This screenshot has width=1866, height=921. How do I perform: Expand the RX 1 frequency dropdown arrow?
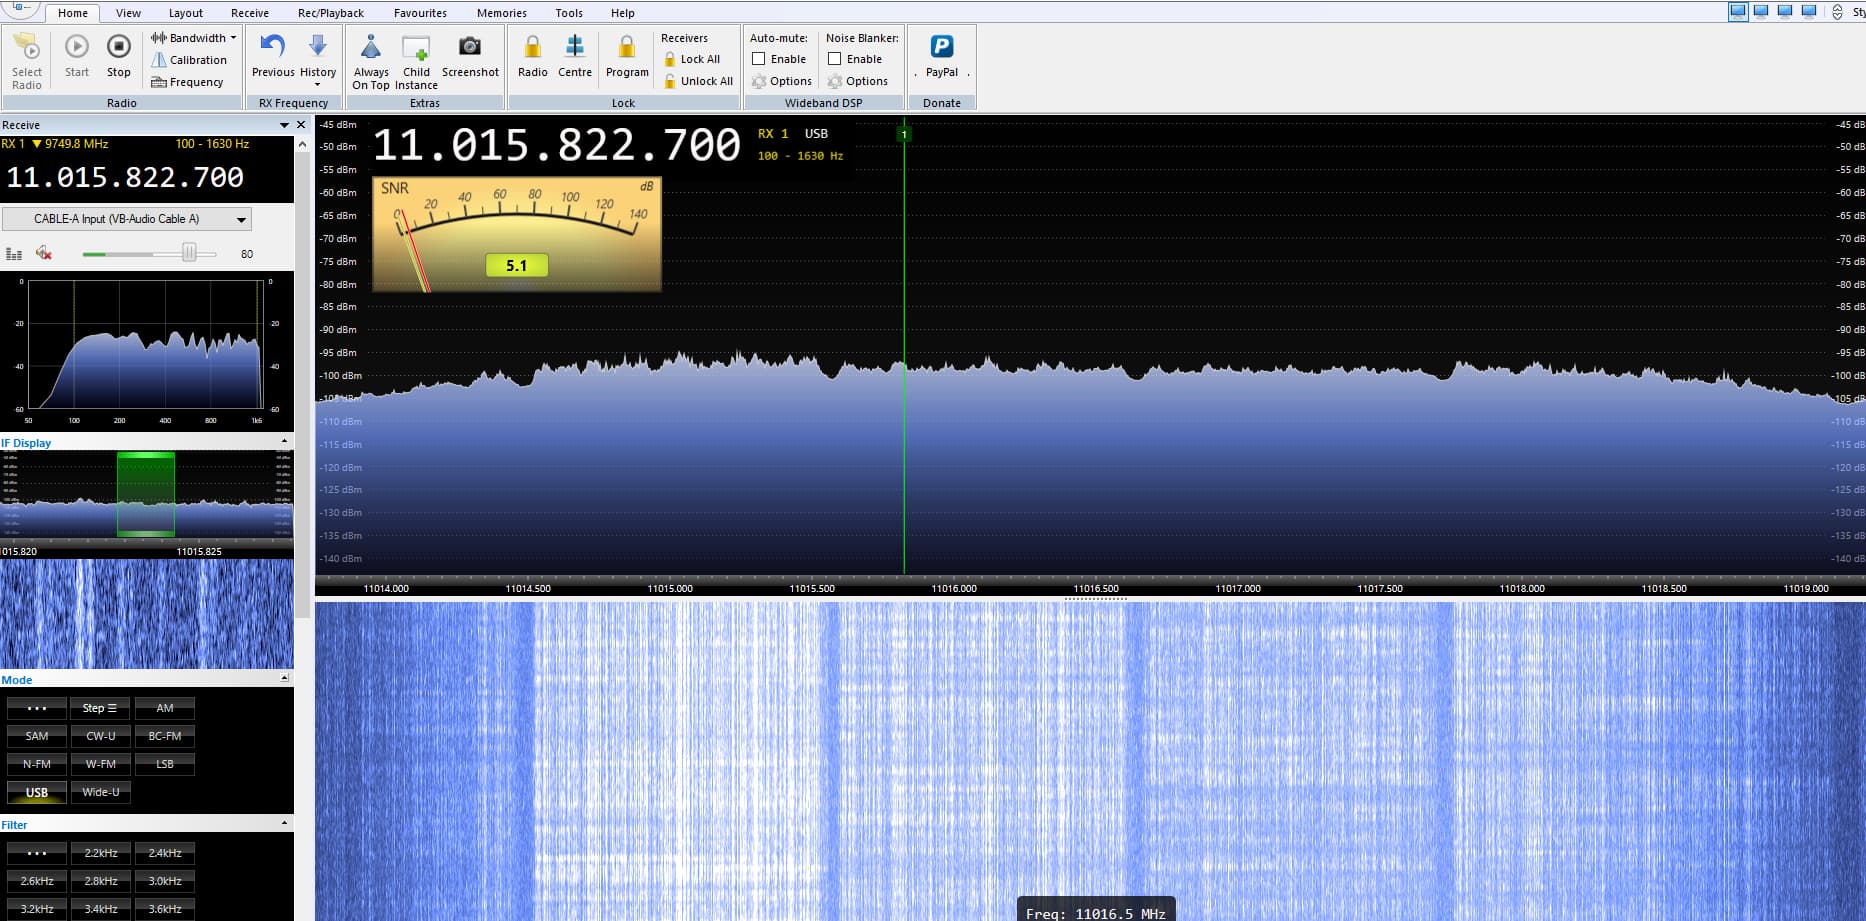(37, 143)
